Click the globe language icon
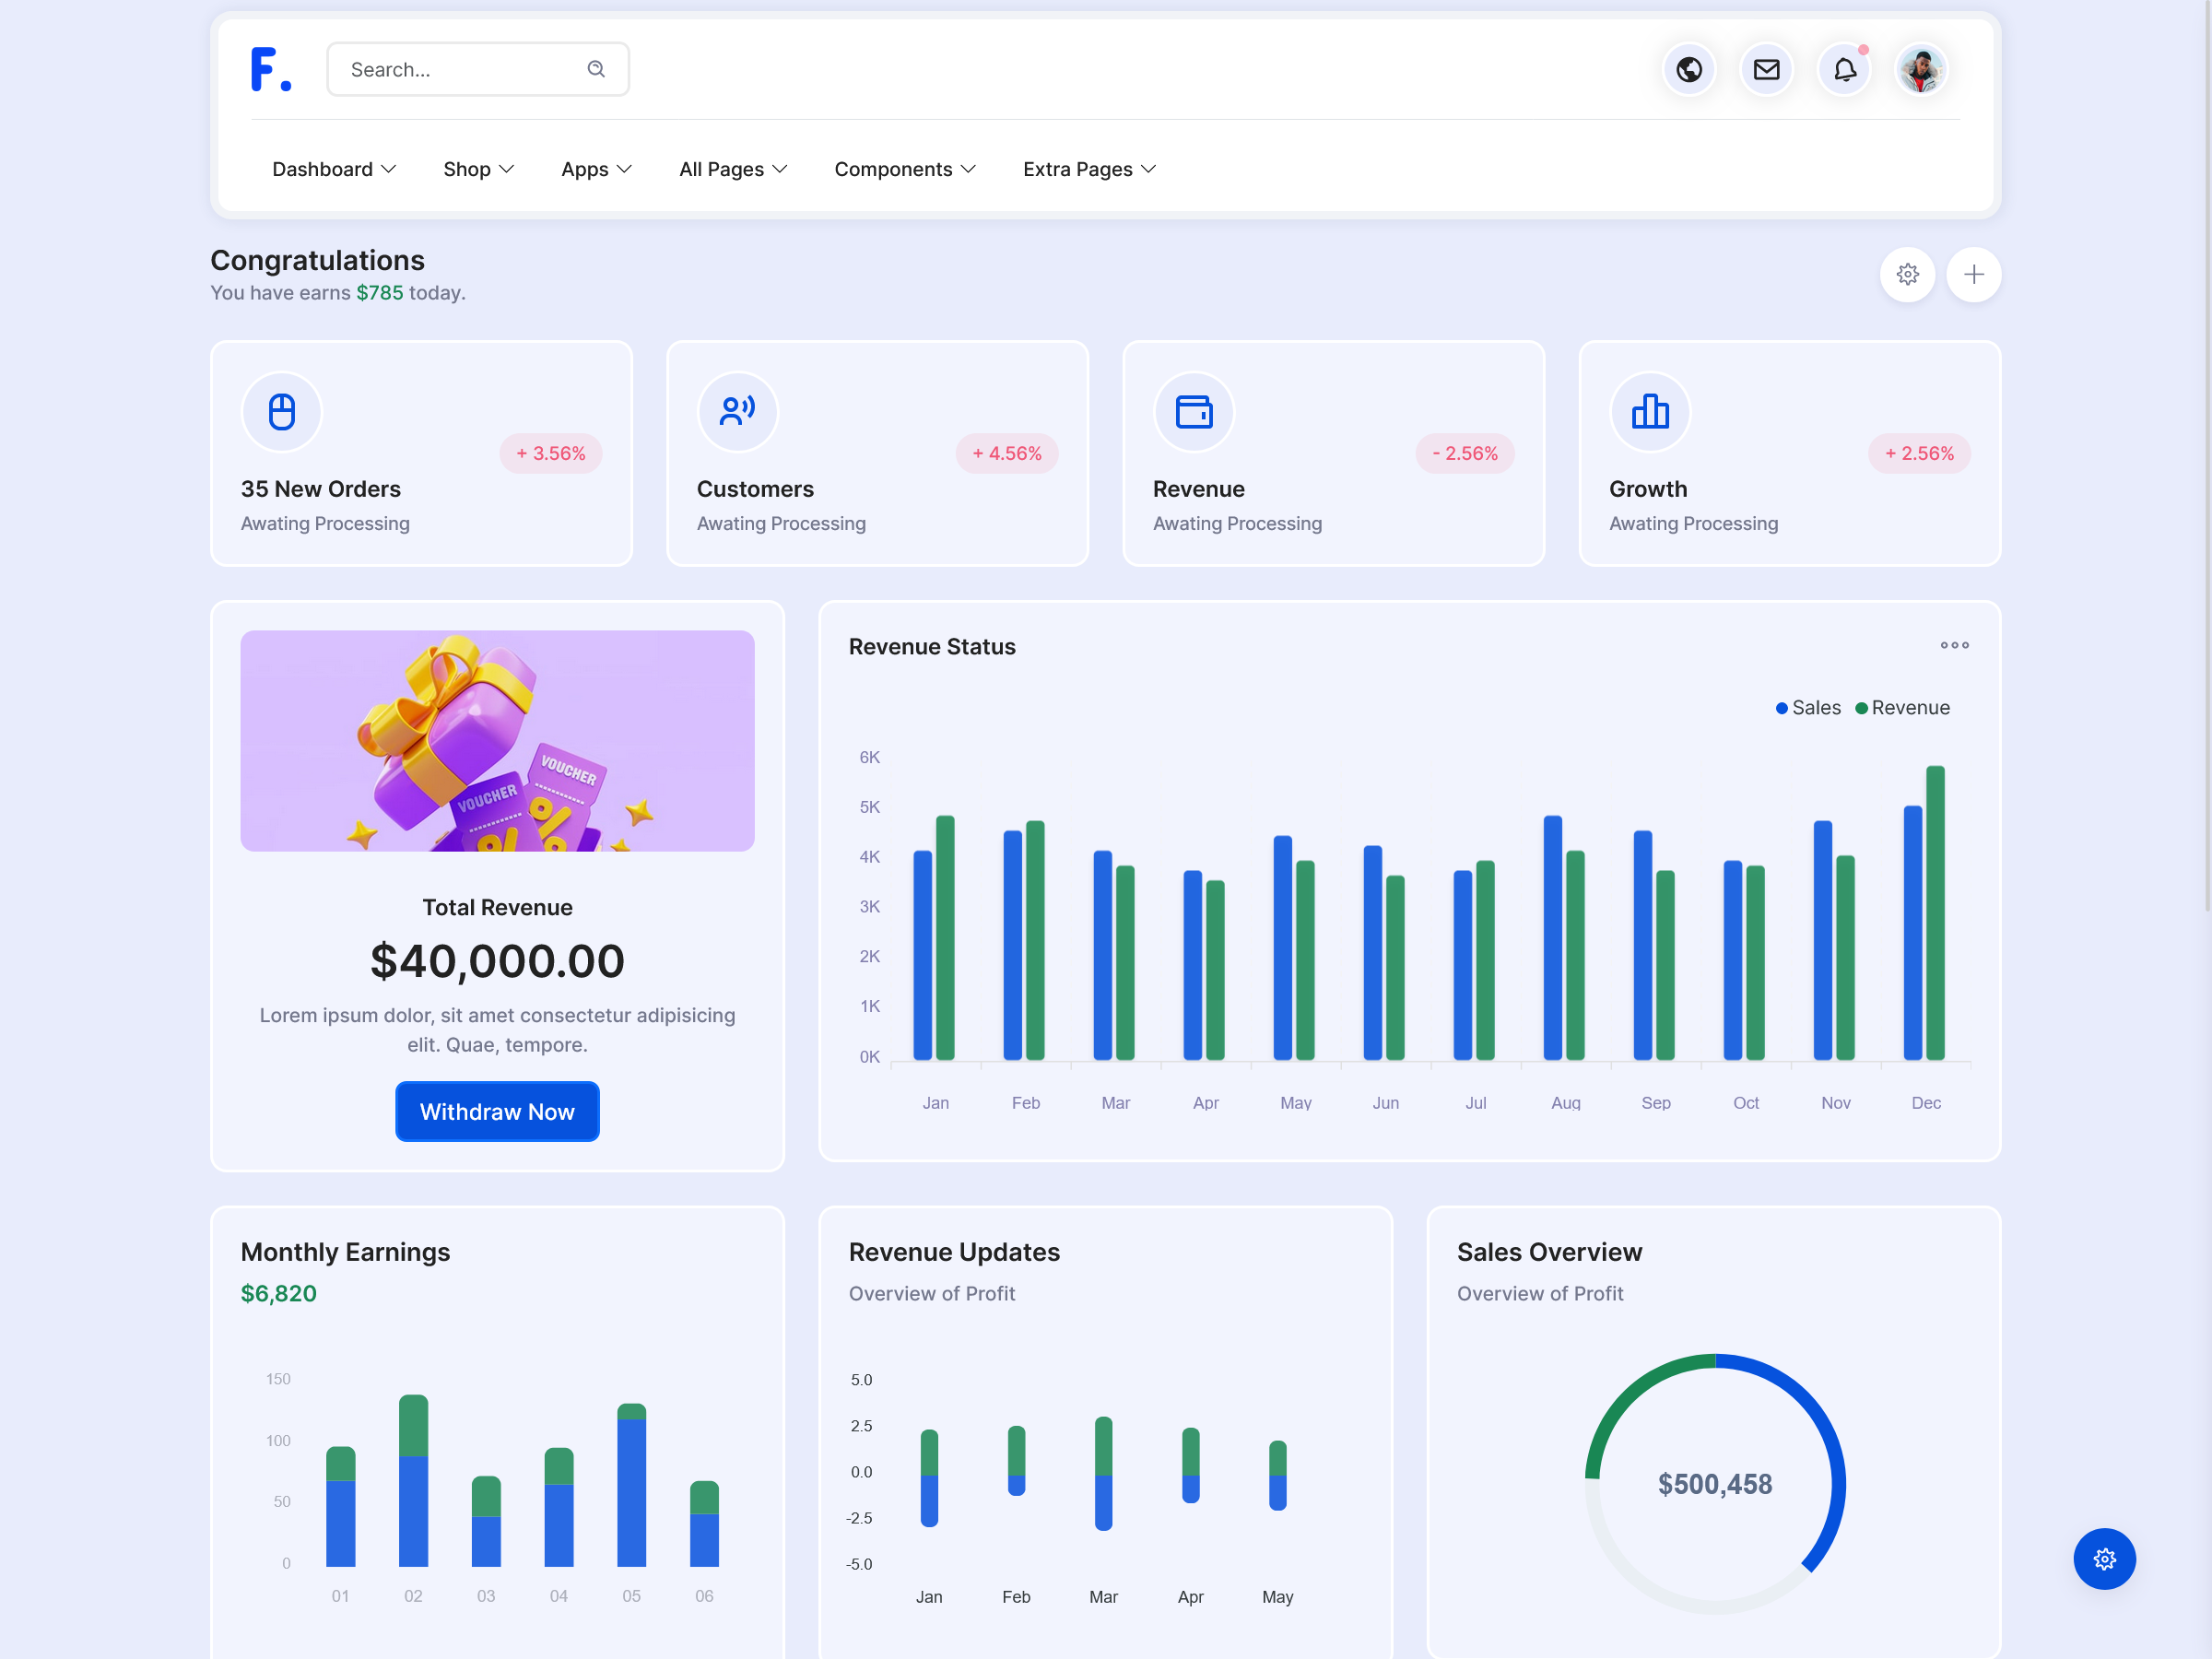2212x1659 pixels. 1689,69
